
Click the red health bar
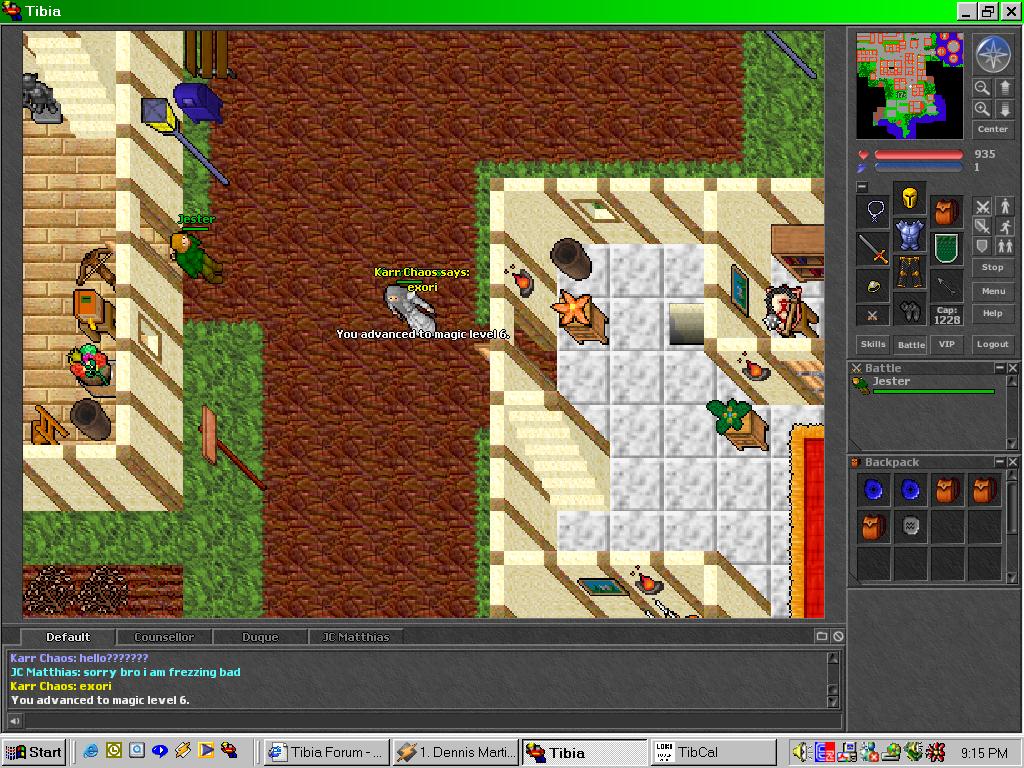click(x=918, y=155)
